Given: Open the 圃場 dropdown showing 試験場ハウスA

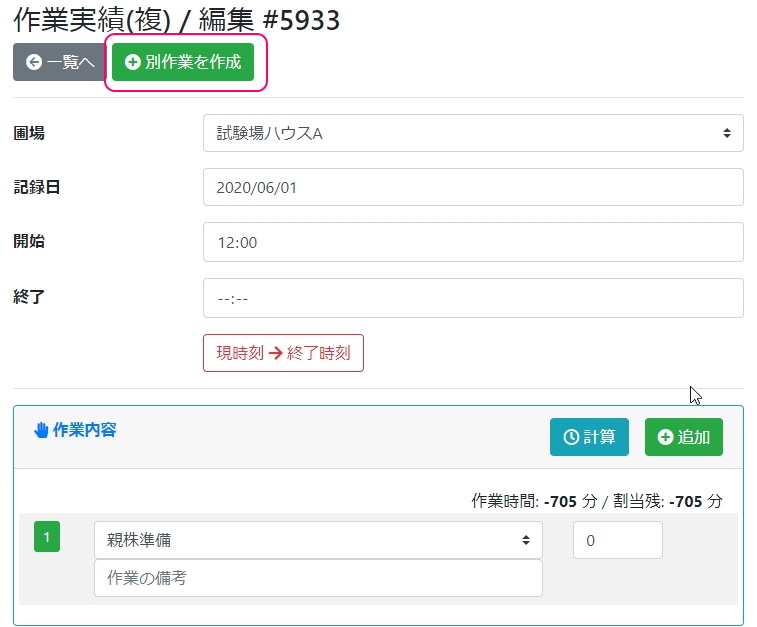Looking at the screenshot, I should (473, 133).
